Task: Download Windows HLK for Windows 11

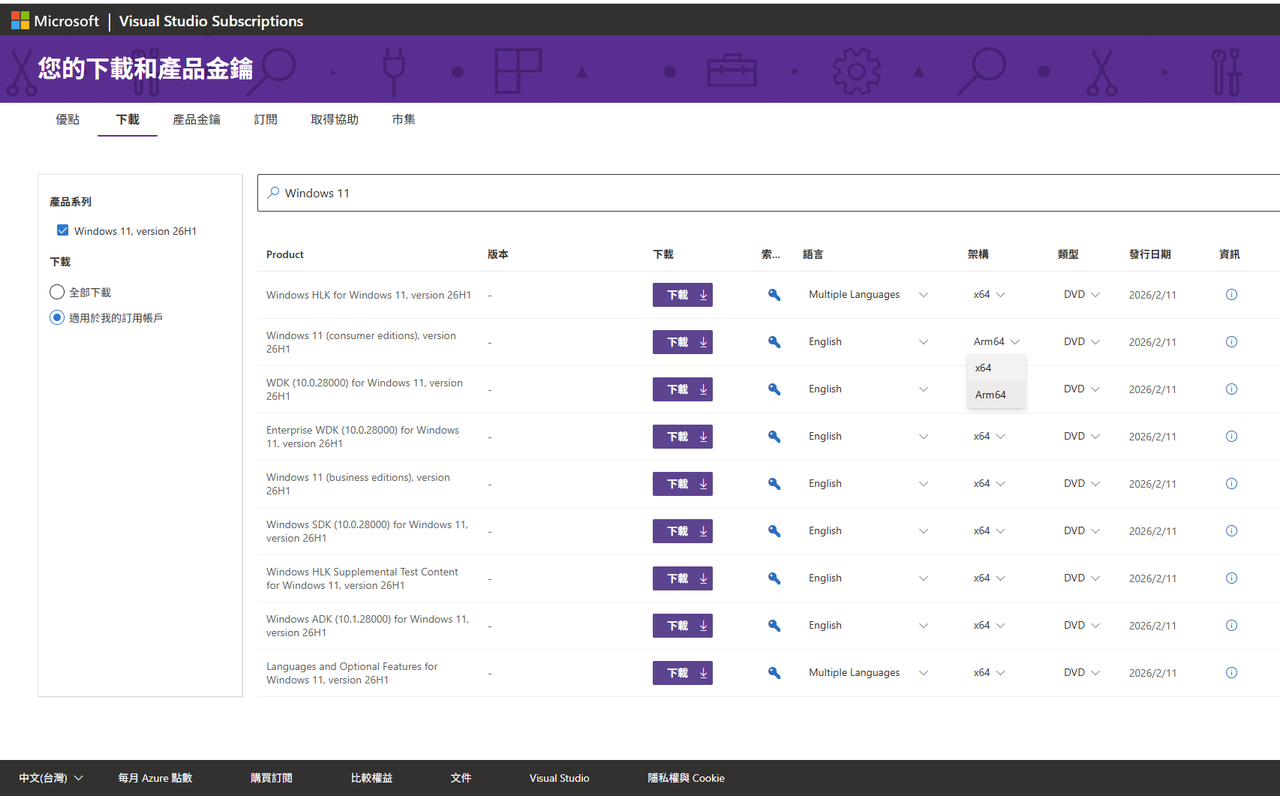Action: point(682,295)
